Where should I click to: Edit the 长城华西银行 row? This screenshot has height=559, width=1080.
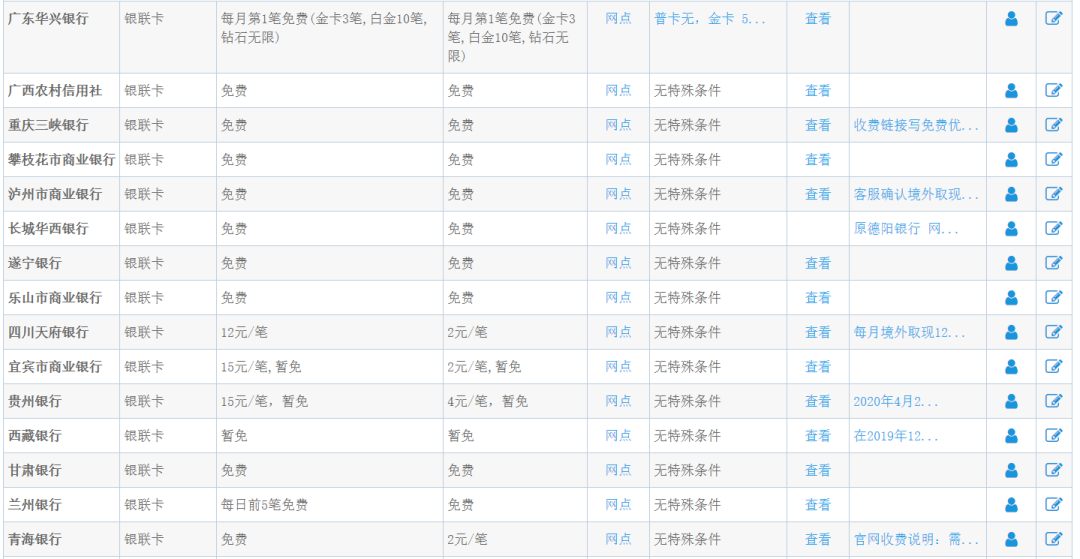1054,228
